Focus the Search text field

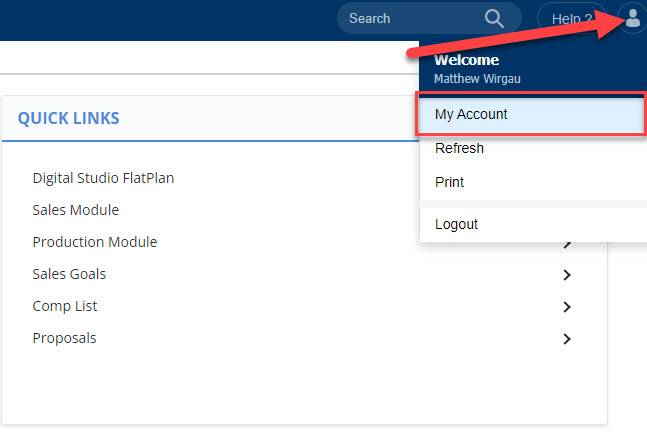413,19
